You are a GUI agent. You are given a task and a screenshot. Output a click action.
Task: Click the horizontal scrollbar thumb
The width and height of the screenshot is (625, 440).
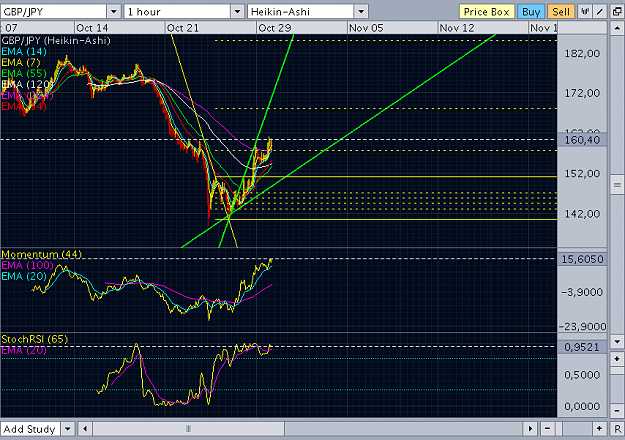point(188,429)
